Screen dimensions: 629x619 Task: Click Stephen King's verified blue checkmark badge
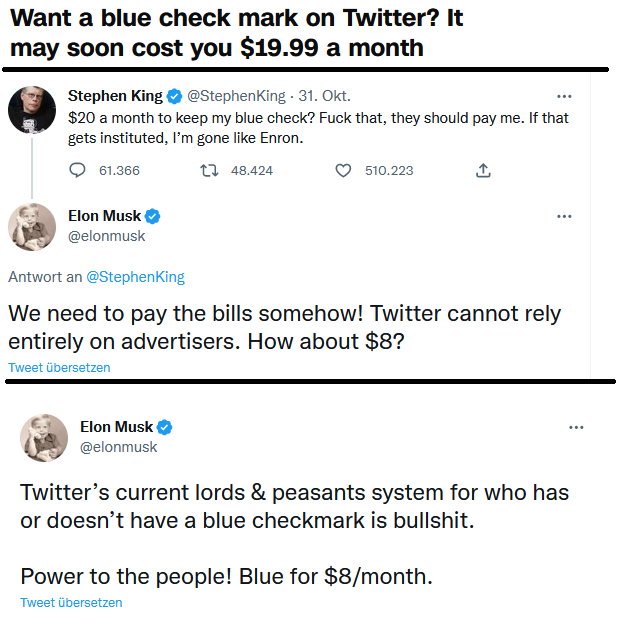174,96
